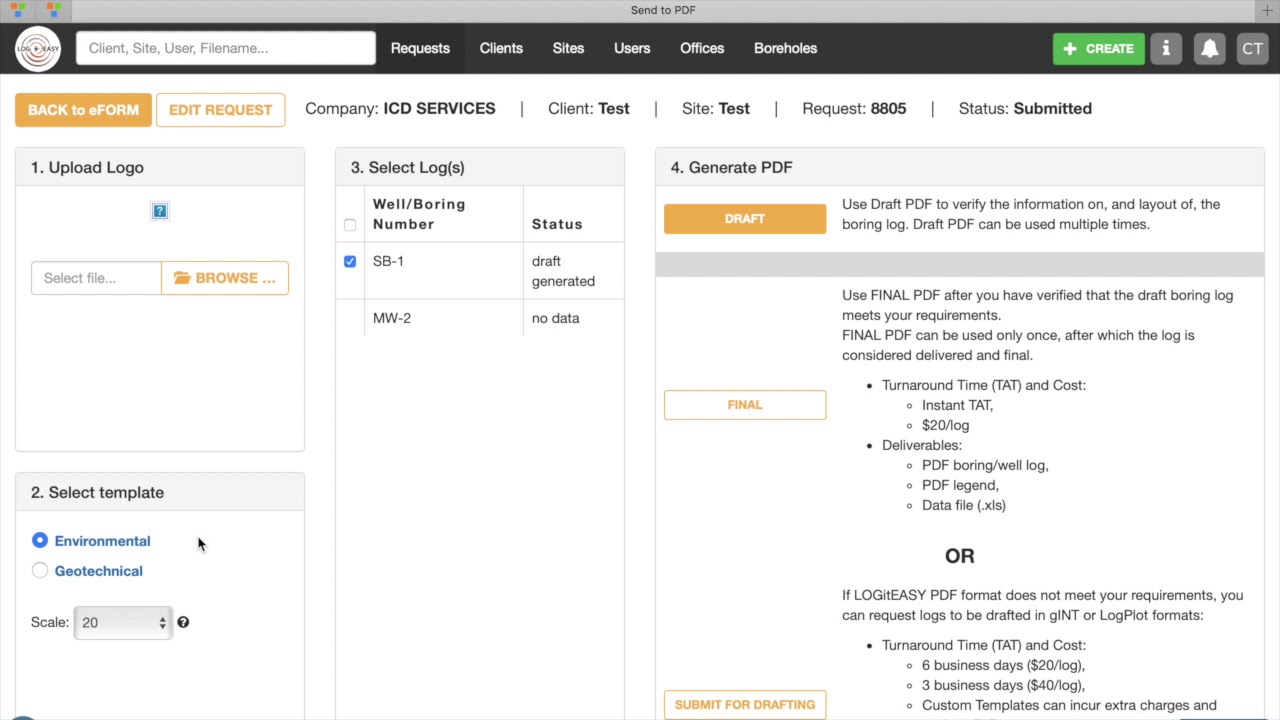Open the Clients menu item

pos(501,48)
